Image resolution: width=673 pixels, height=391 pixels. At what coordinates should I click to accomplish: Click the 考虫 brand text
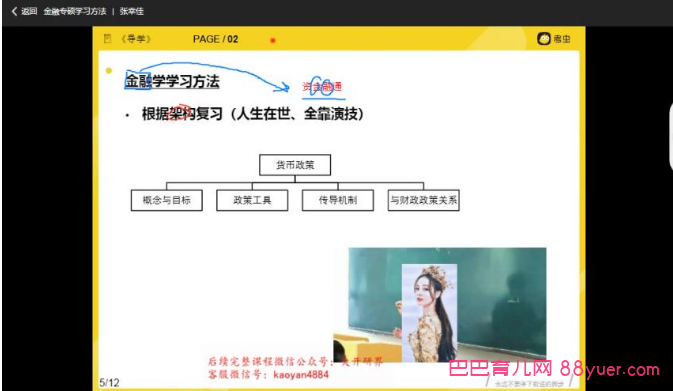561,39
